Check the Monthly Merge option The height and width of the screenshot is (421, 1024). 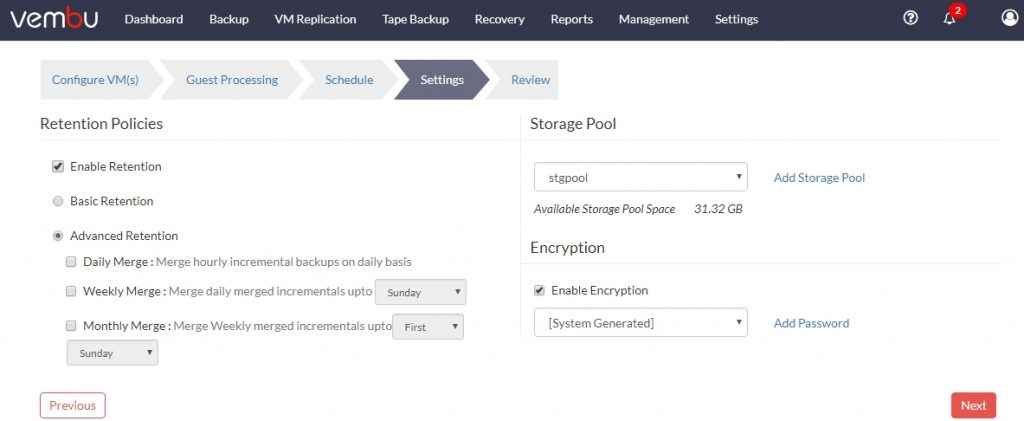pos(71,326)
